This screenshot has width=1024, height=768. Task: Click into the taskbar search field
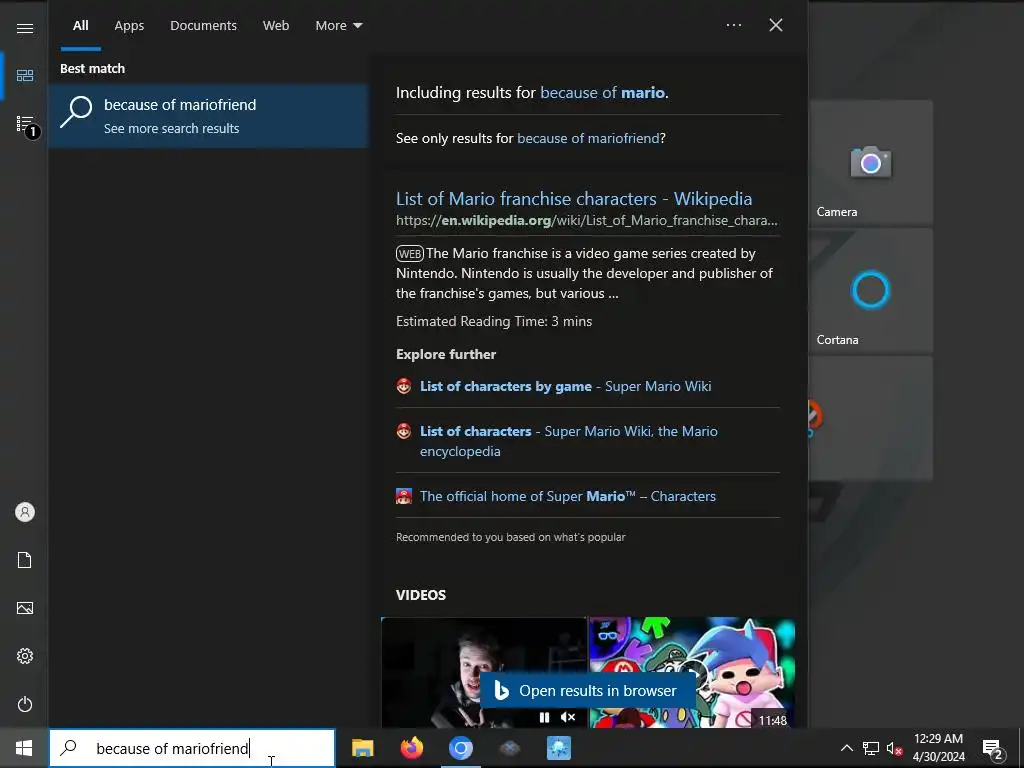coord(192,748)
